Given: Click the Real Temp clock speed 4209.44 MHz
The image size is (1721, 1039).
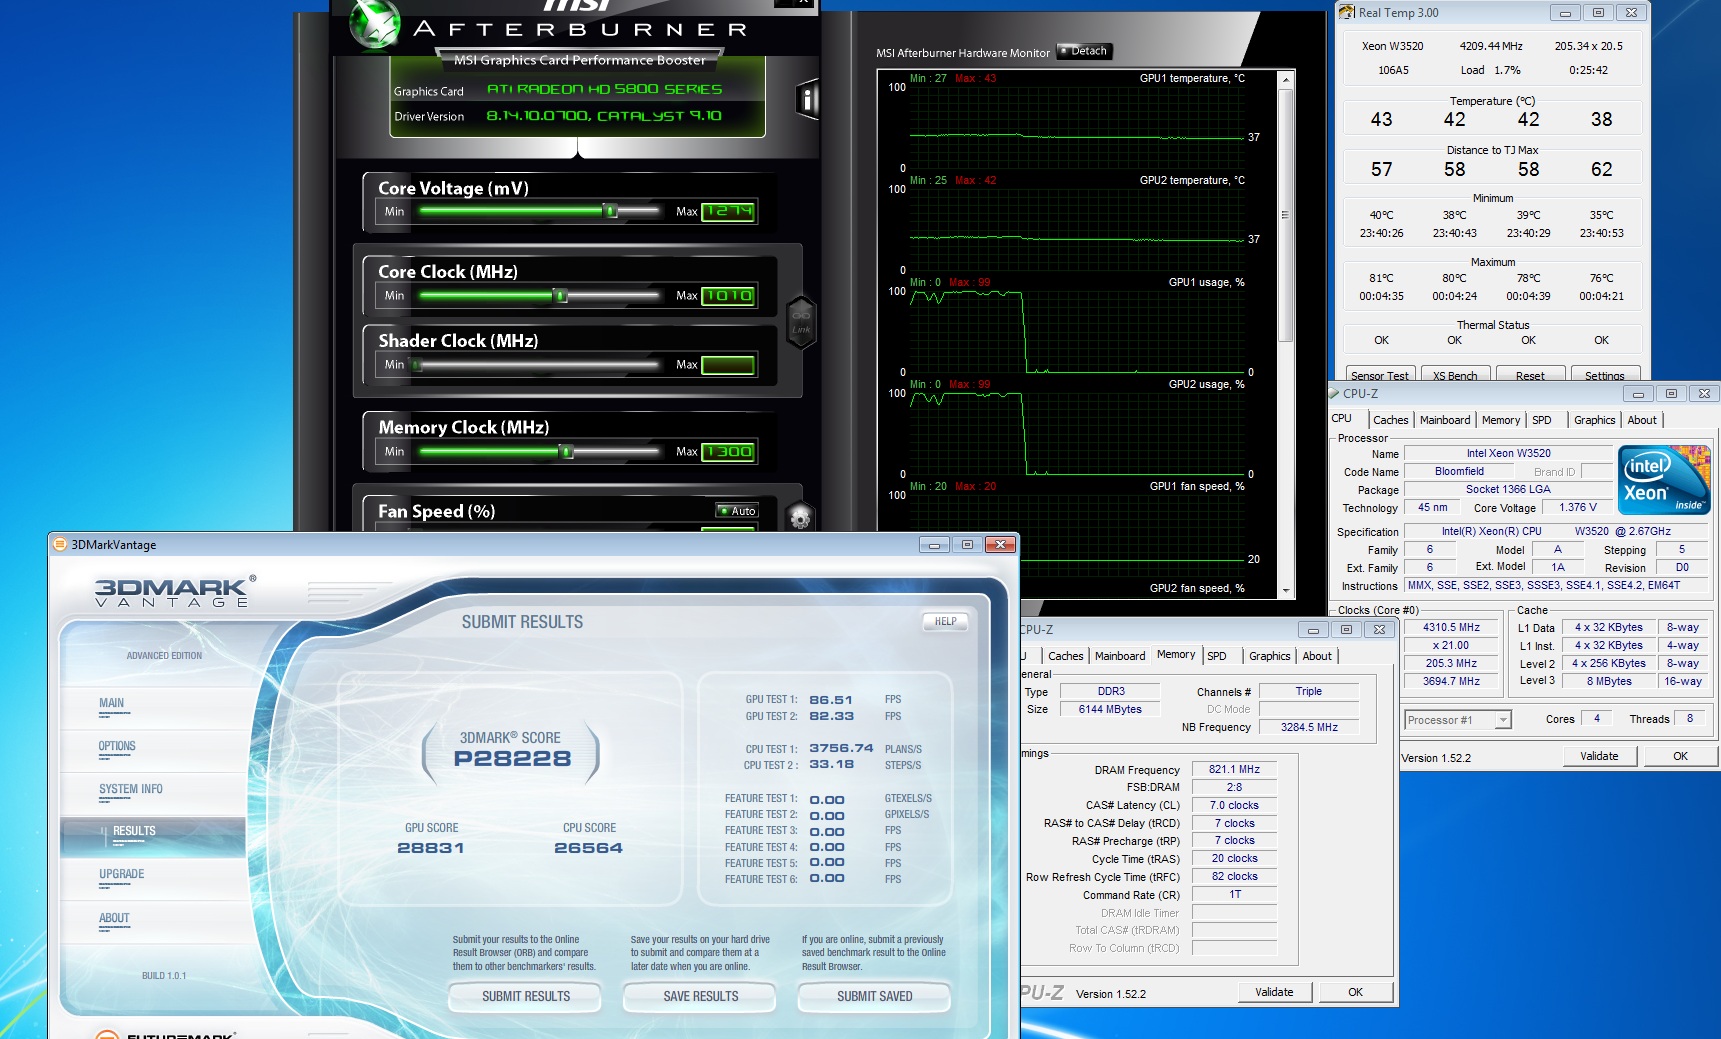Looking at the screenshot, I should pos(1491,46).
